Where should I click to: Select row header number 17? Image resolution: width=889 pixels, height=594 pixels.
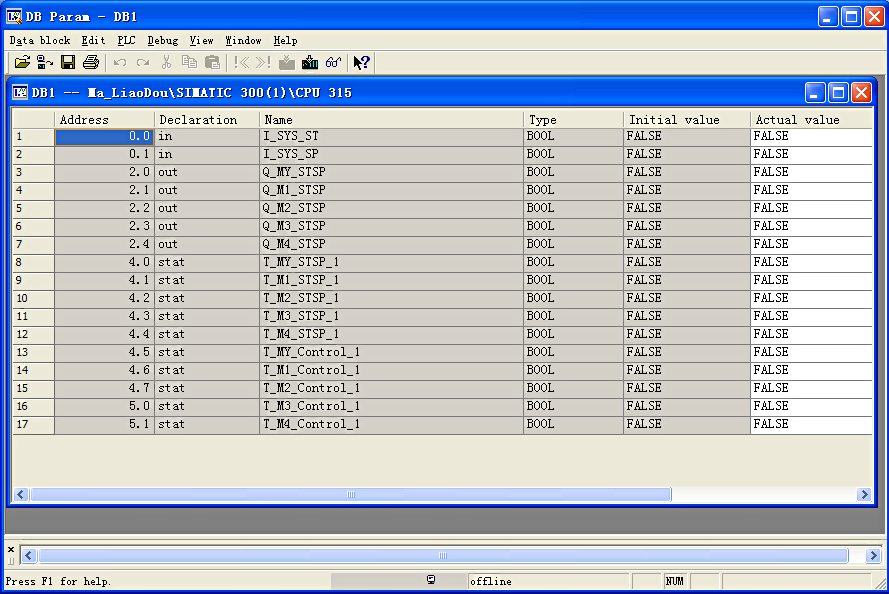click(33, 425)
